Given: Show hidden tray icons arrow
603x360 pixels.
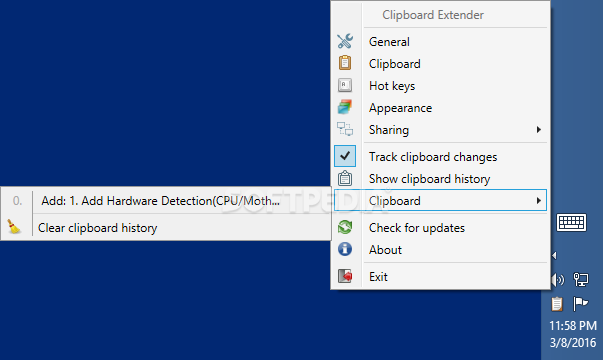Looking at the screenshot, I should tap(554, 255).
